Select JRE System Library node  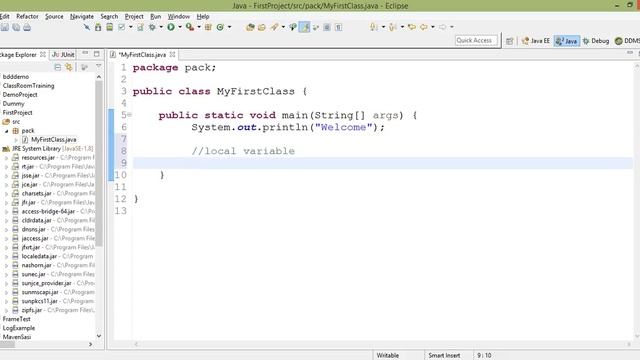(47, 149)
